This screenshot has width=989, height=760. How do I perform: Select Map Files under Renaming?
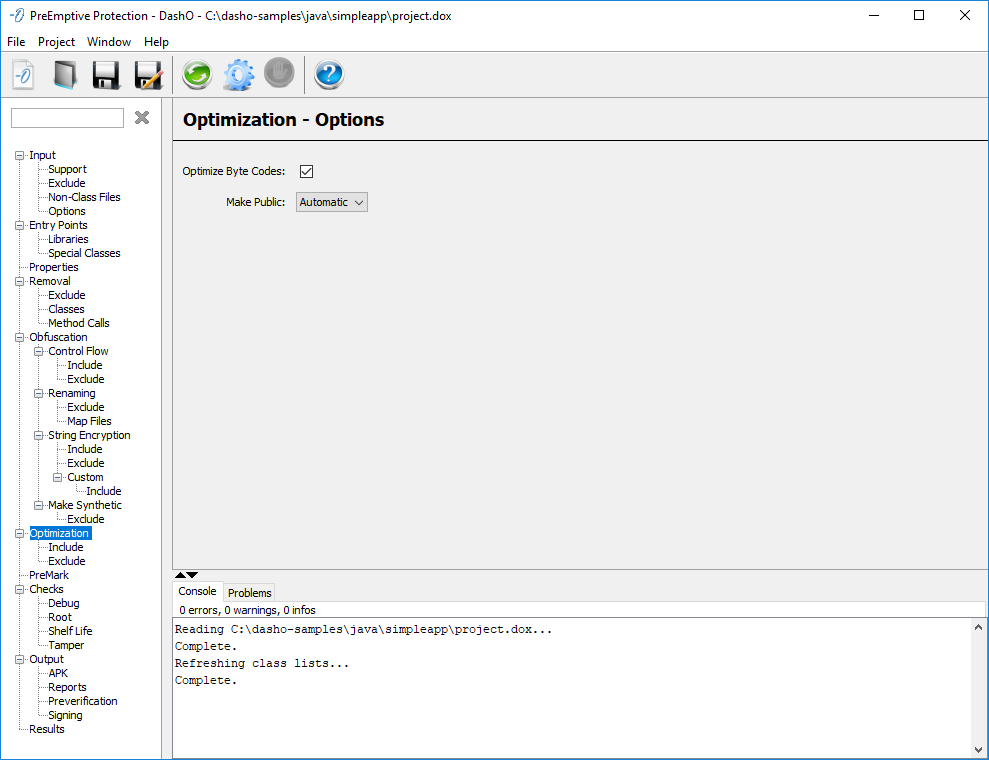[x=89, y=421]
